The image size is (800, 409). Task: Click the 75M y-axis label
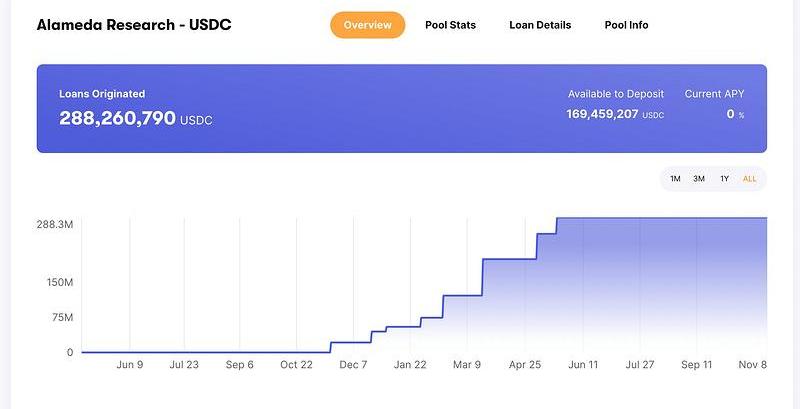62,317
